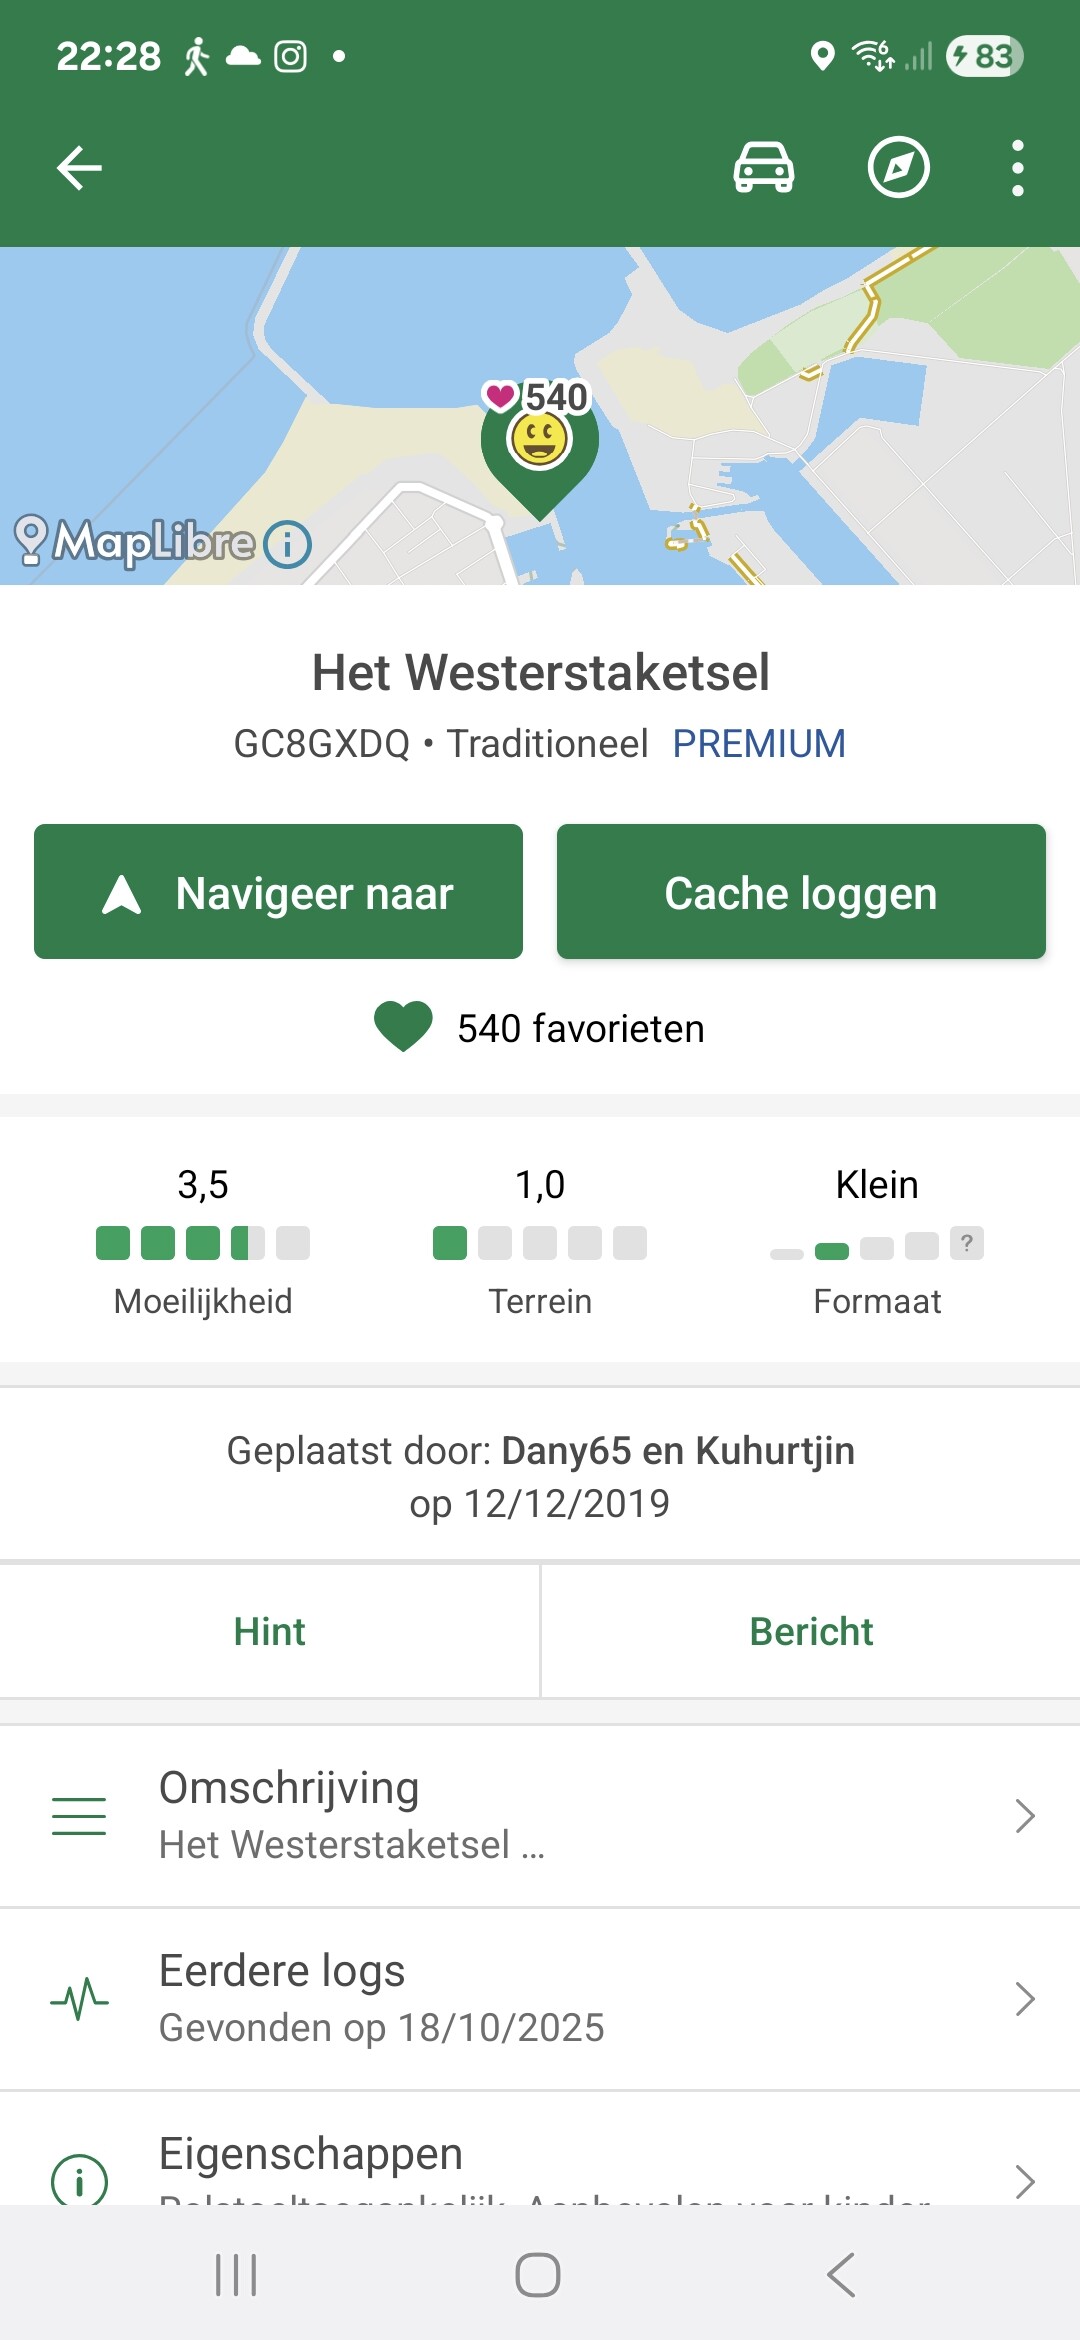
Task: Tap the Android home button
Action: [x=538, y=2275]
